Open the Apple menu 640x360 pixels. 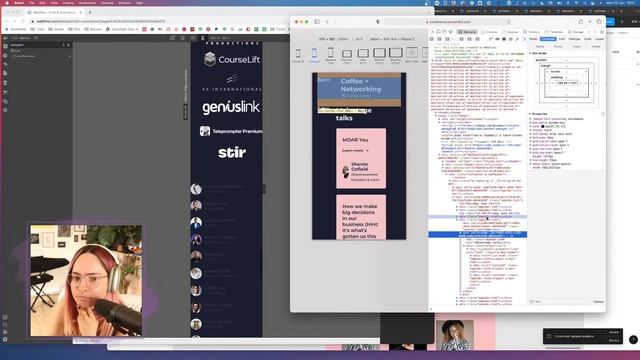tap(7, 2)
